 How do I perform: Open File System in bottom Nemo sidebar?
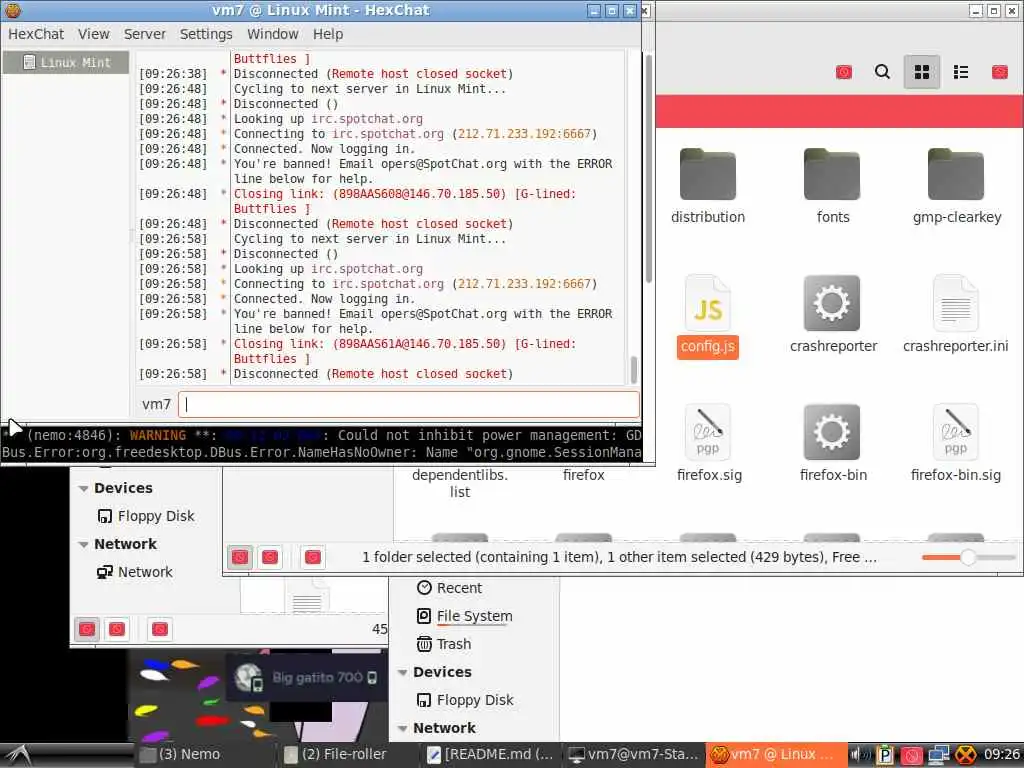point(464,616)
